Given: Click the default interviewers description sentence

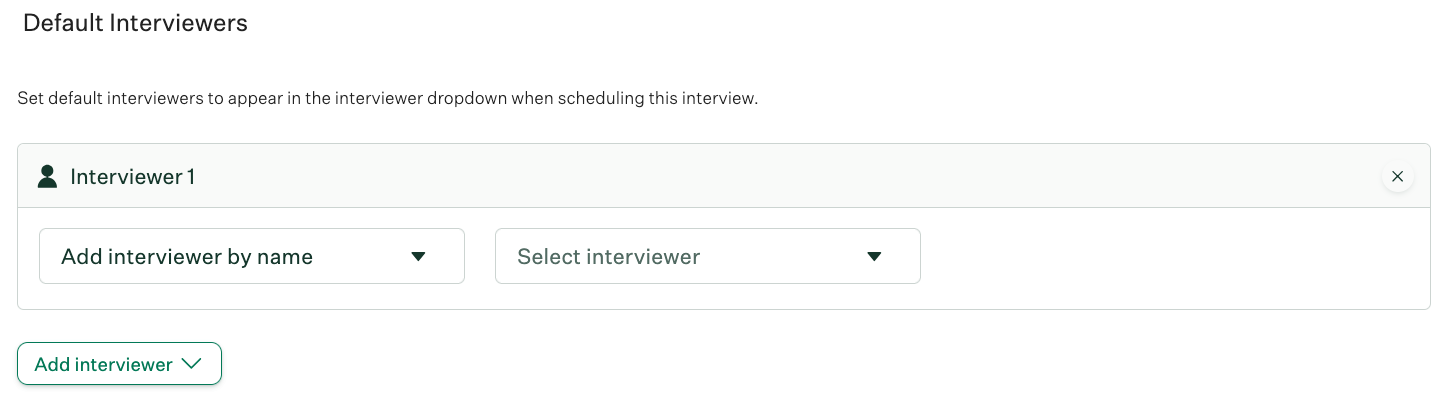Looking at the screenshot, I should coord(388,100).
